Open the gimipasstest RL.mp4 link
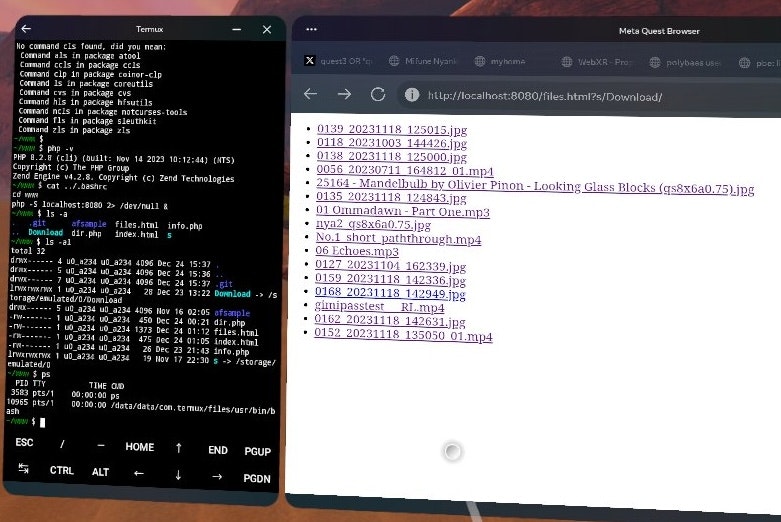This screenshot has width=781, height=522. [379, 306]
